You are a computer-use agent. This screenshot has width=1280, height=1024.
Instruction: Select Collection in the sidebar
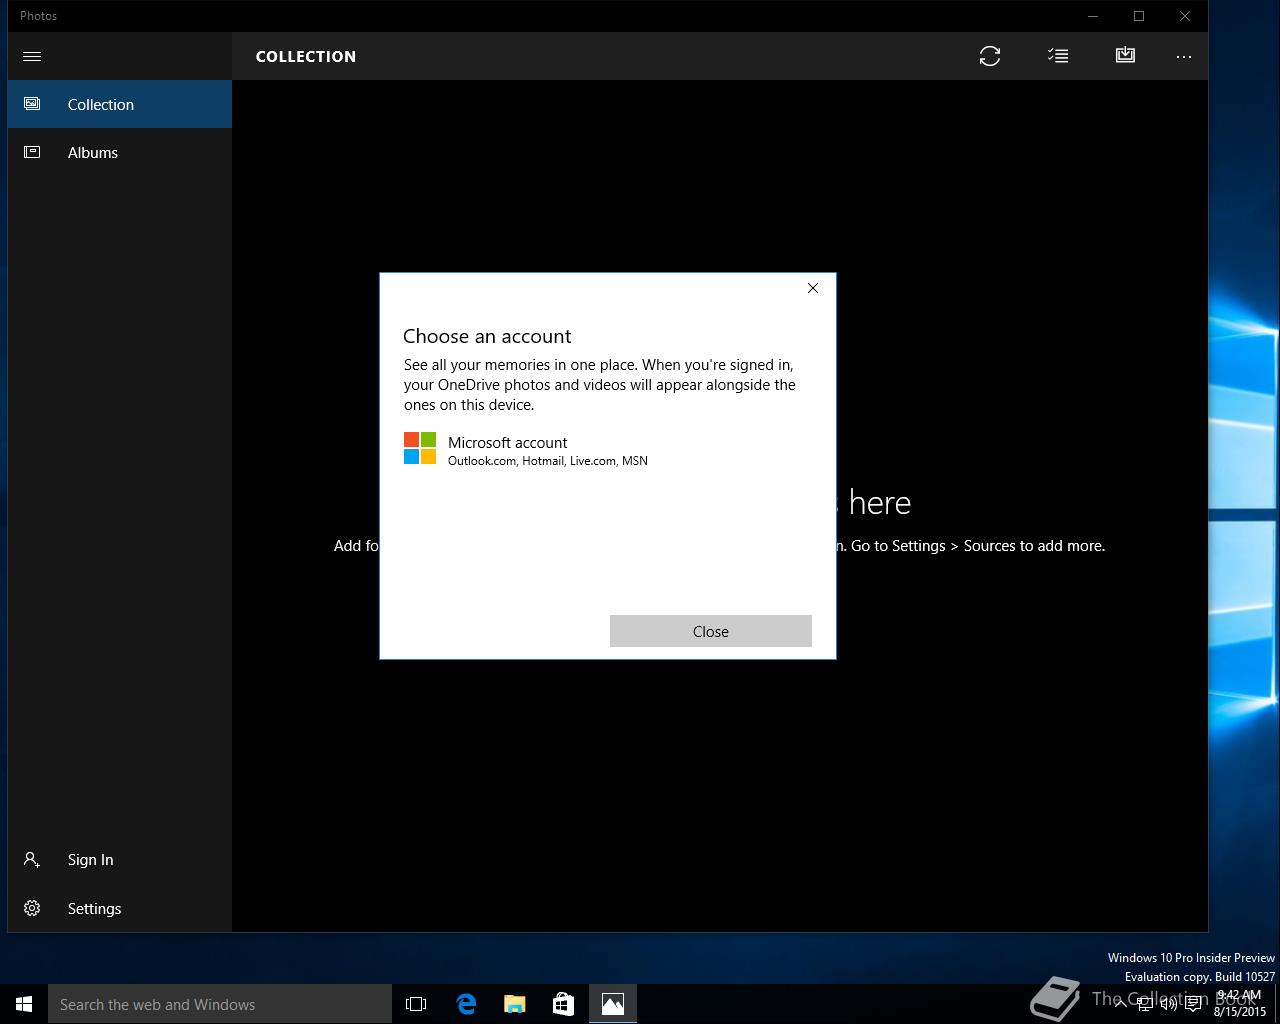pos(120,104)
